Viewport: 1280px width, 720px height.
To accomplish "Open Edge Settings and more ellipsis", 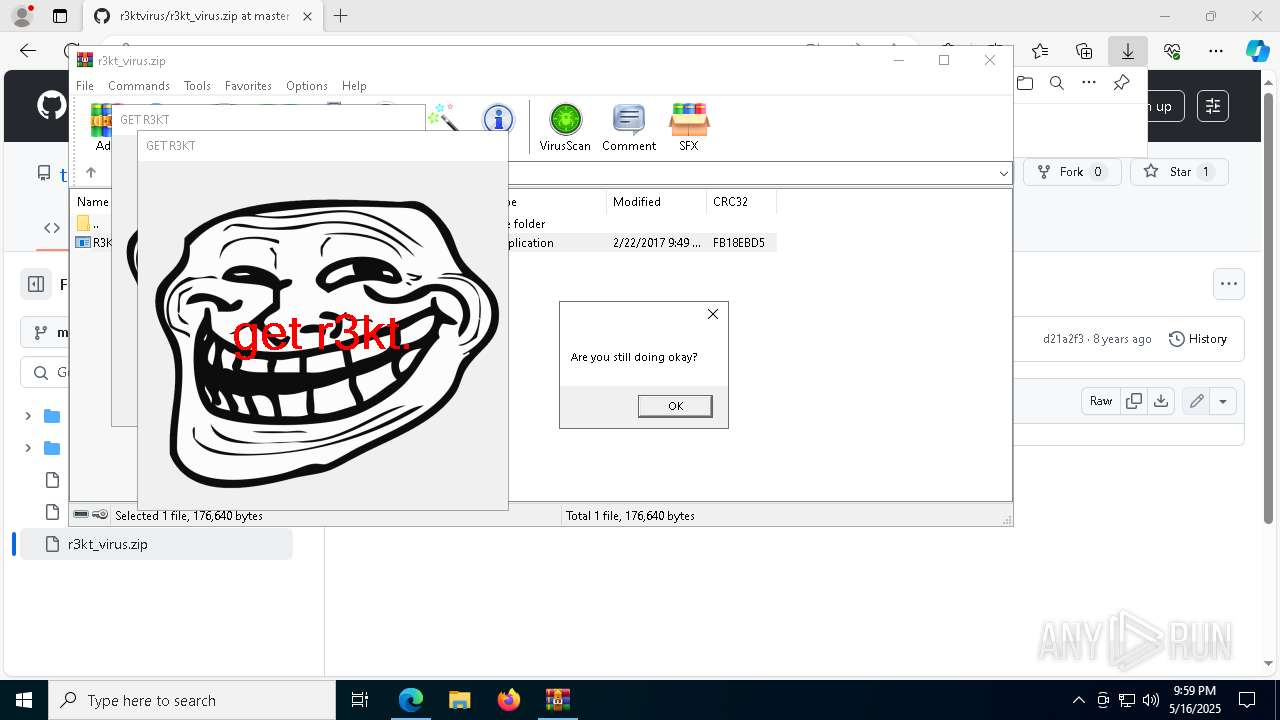I will pos(1216,51).
